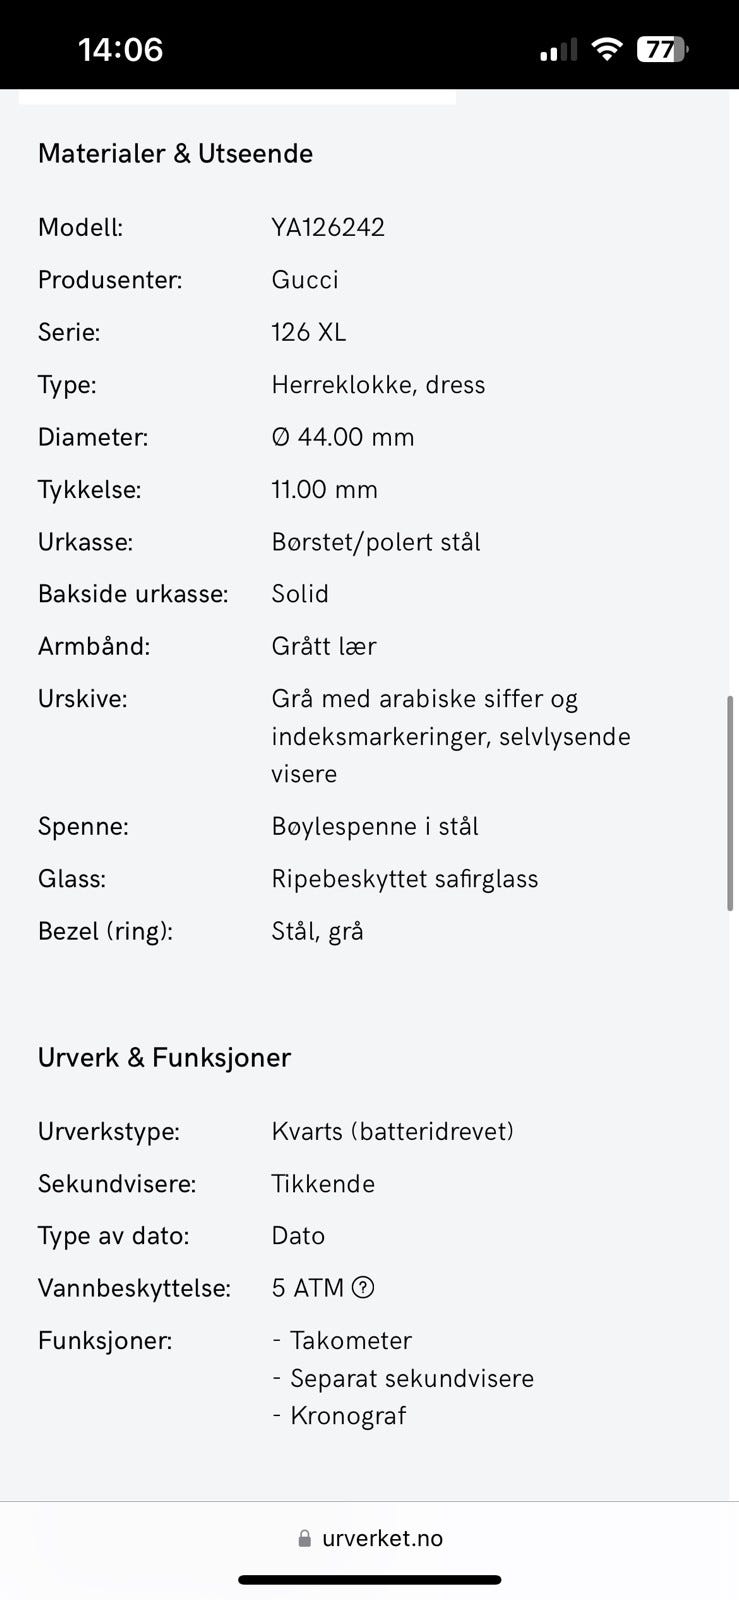Select the diameter value Ø 44.00 mm

[x=344, y=437]
